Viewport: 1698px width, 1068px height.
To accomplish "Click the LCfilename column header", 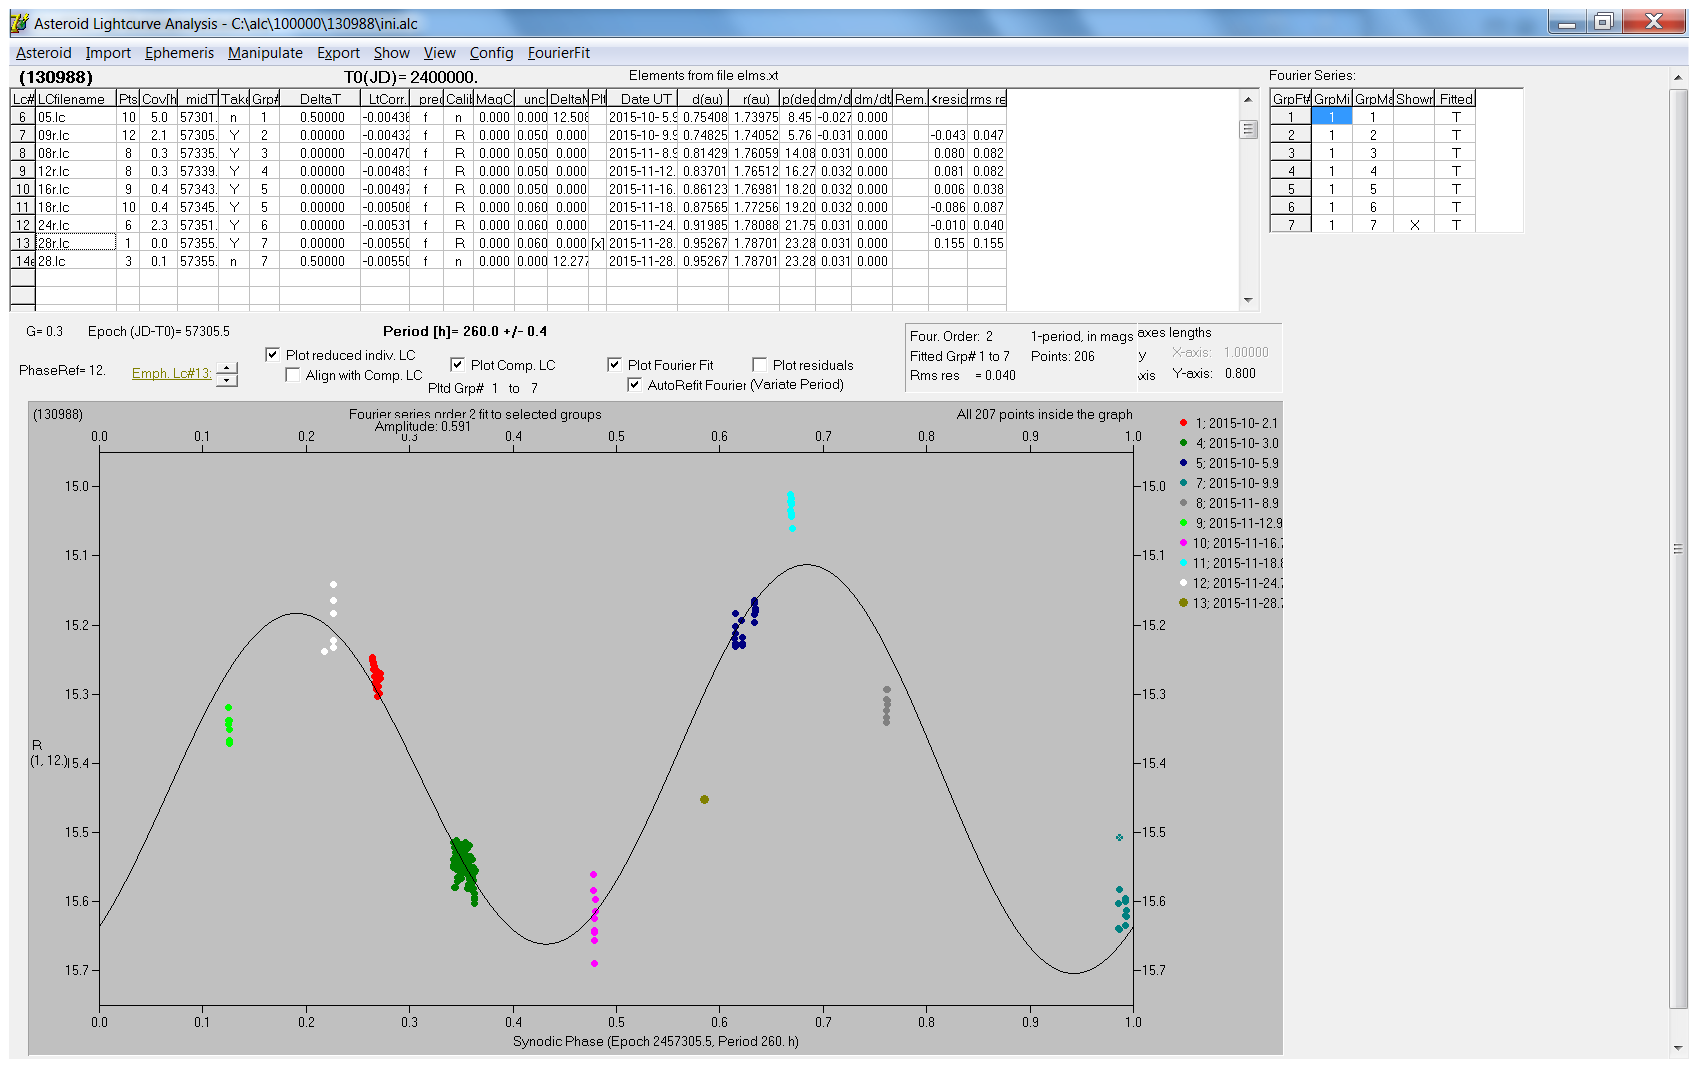I will (76, 99).
